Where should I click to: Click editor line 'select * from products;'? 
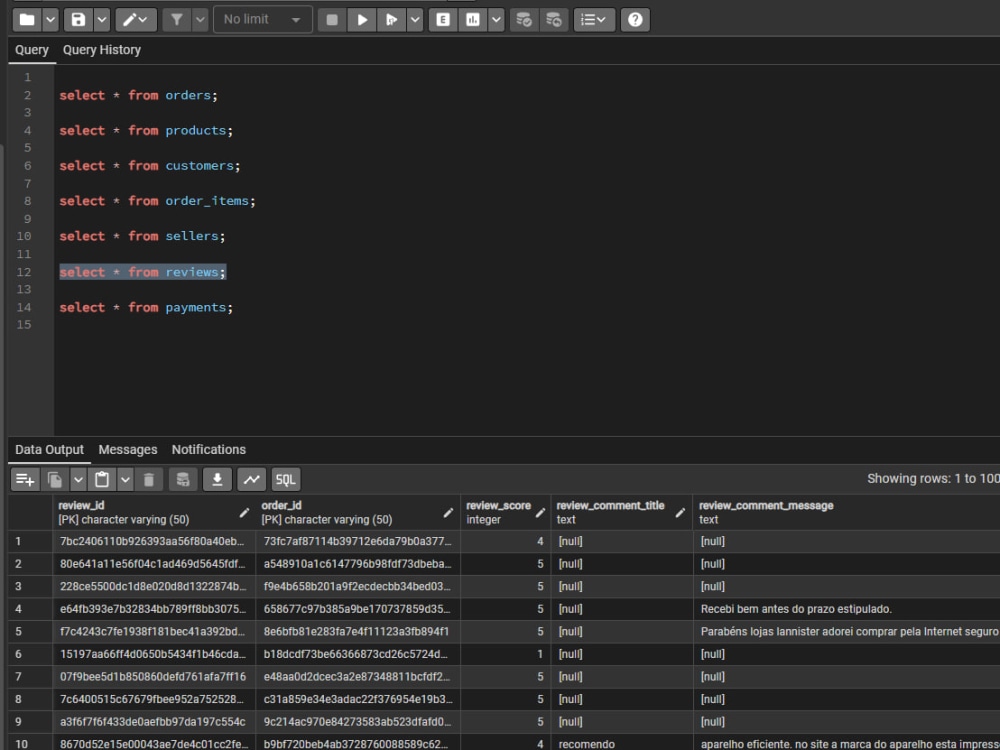click(x=146, y=130)
